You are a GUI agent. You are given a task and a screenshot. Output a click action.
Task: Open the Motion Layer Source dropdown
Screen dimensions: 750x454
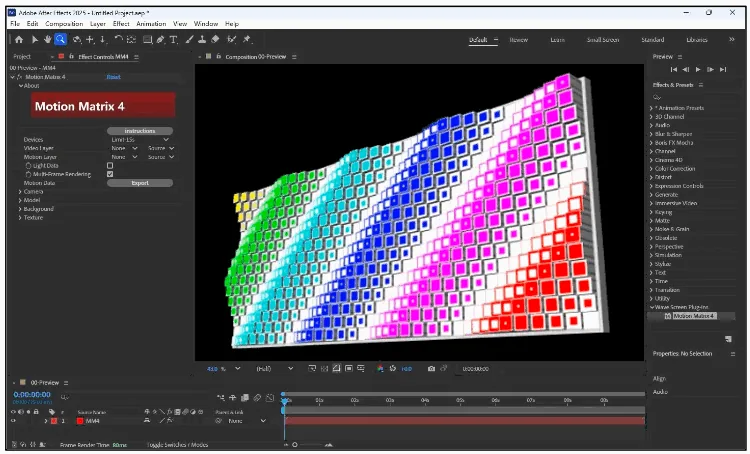click(161, 157)
